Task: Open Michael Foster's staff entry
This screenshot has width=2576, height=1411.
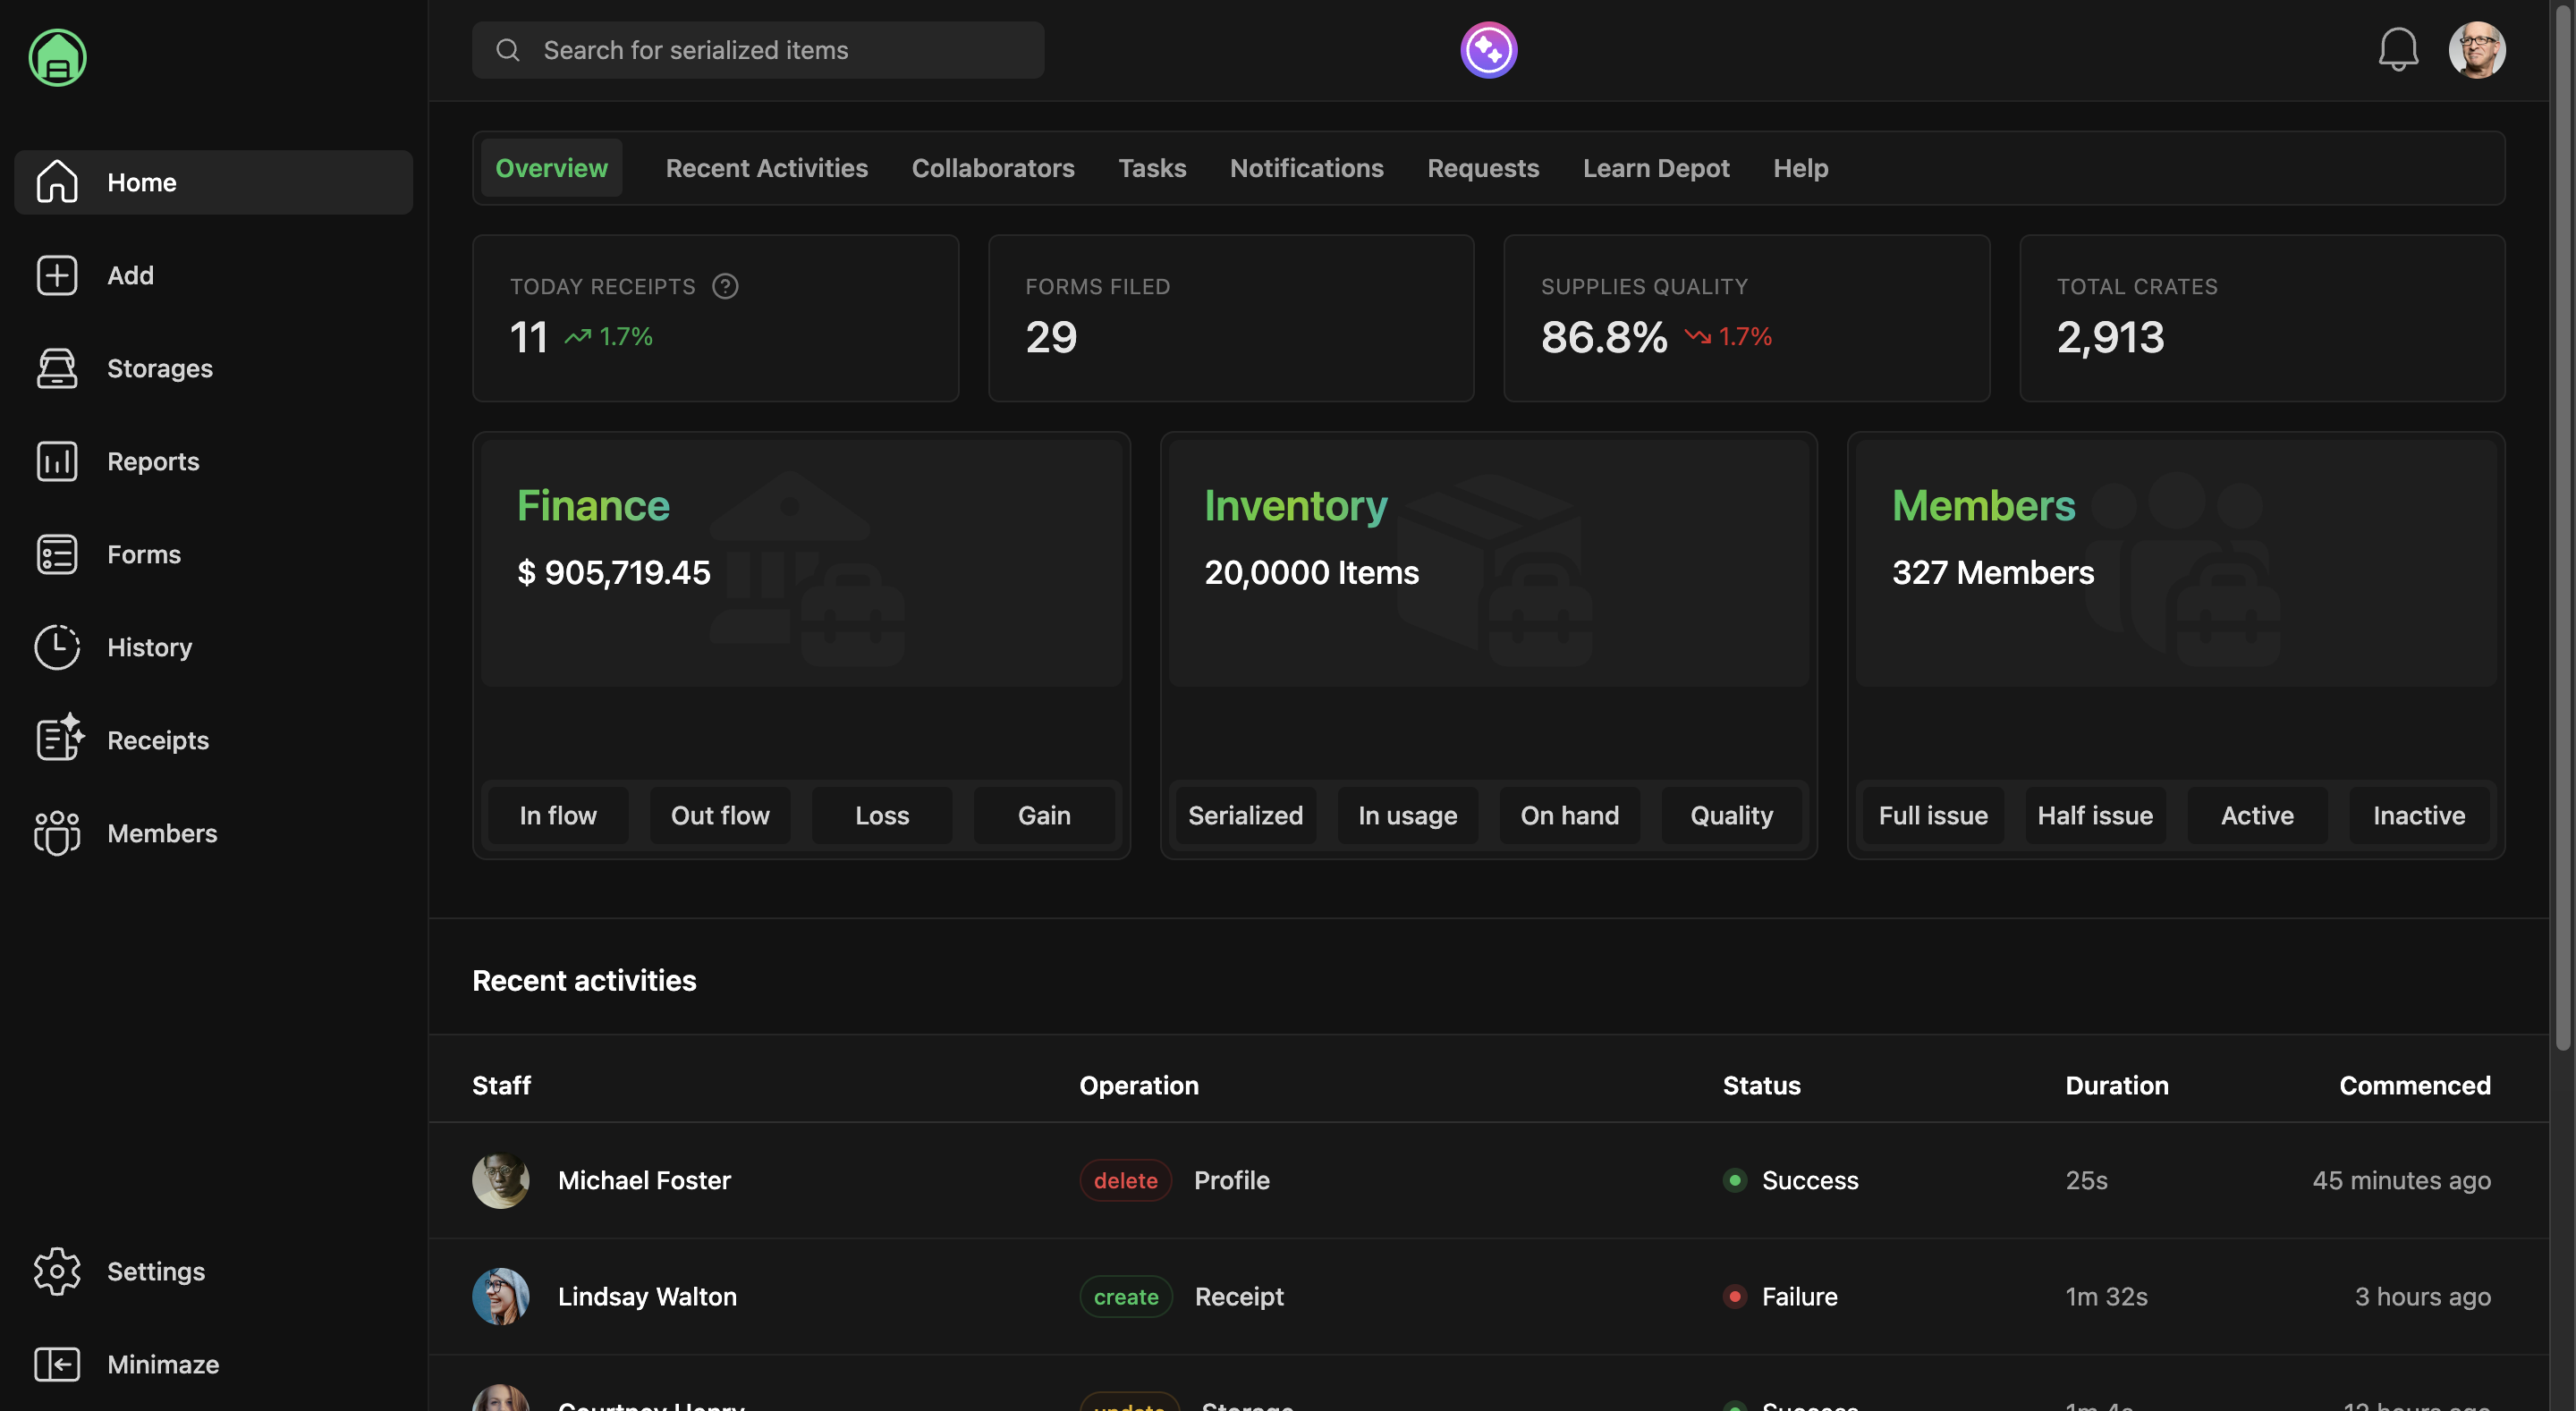Action: coord(644,1180)
